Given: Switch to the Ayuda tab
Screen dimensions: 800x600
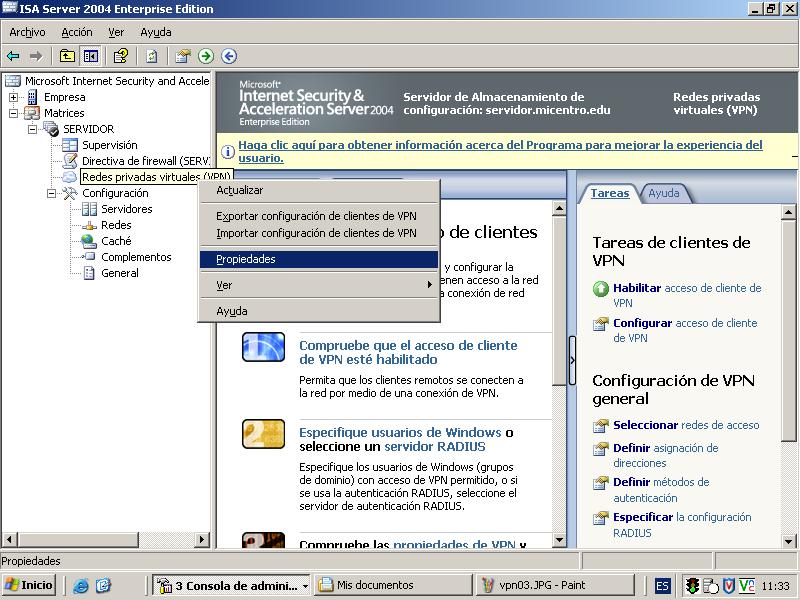Looking at the screenshot, I should pos(663,193).
